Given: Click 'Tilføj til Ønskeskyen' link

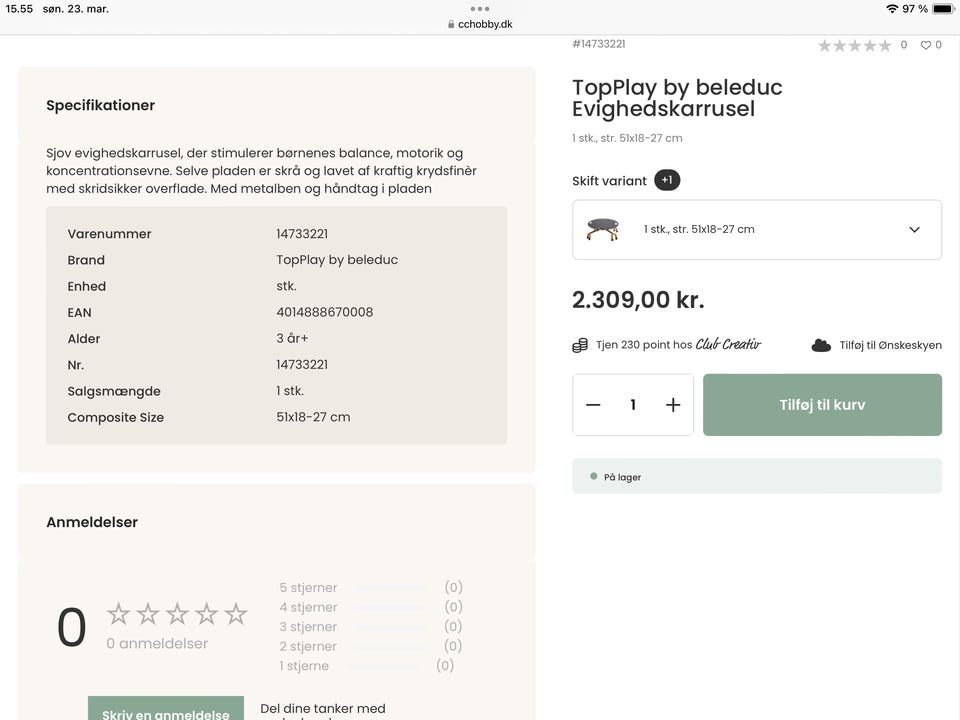Looking at the screenshot, I should coord(890,345).
